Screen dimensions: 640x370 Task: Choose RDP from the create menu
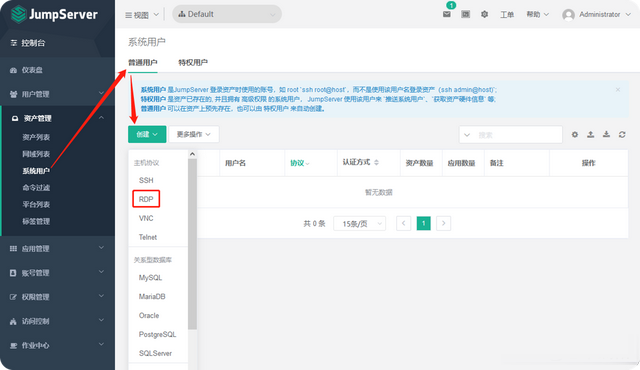(x=146, y=199)
